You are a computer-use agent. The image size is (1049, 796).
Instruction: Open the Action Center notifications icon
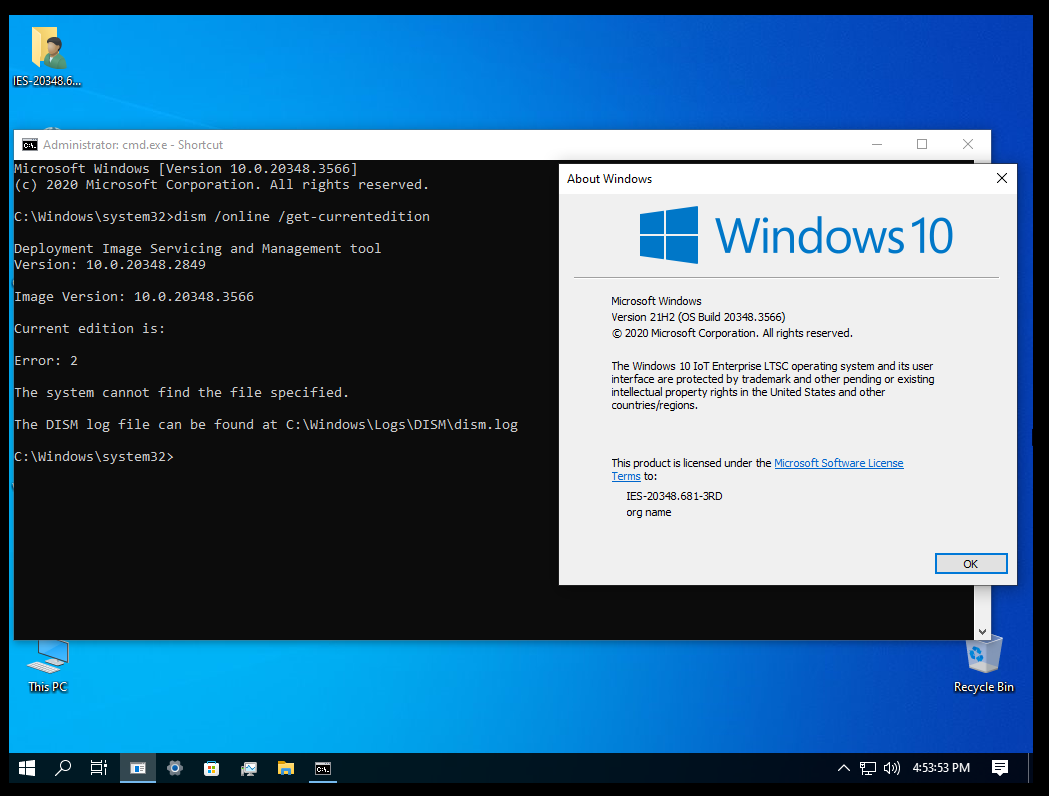pos(1000,768)
